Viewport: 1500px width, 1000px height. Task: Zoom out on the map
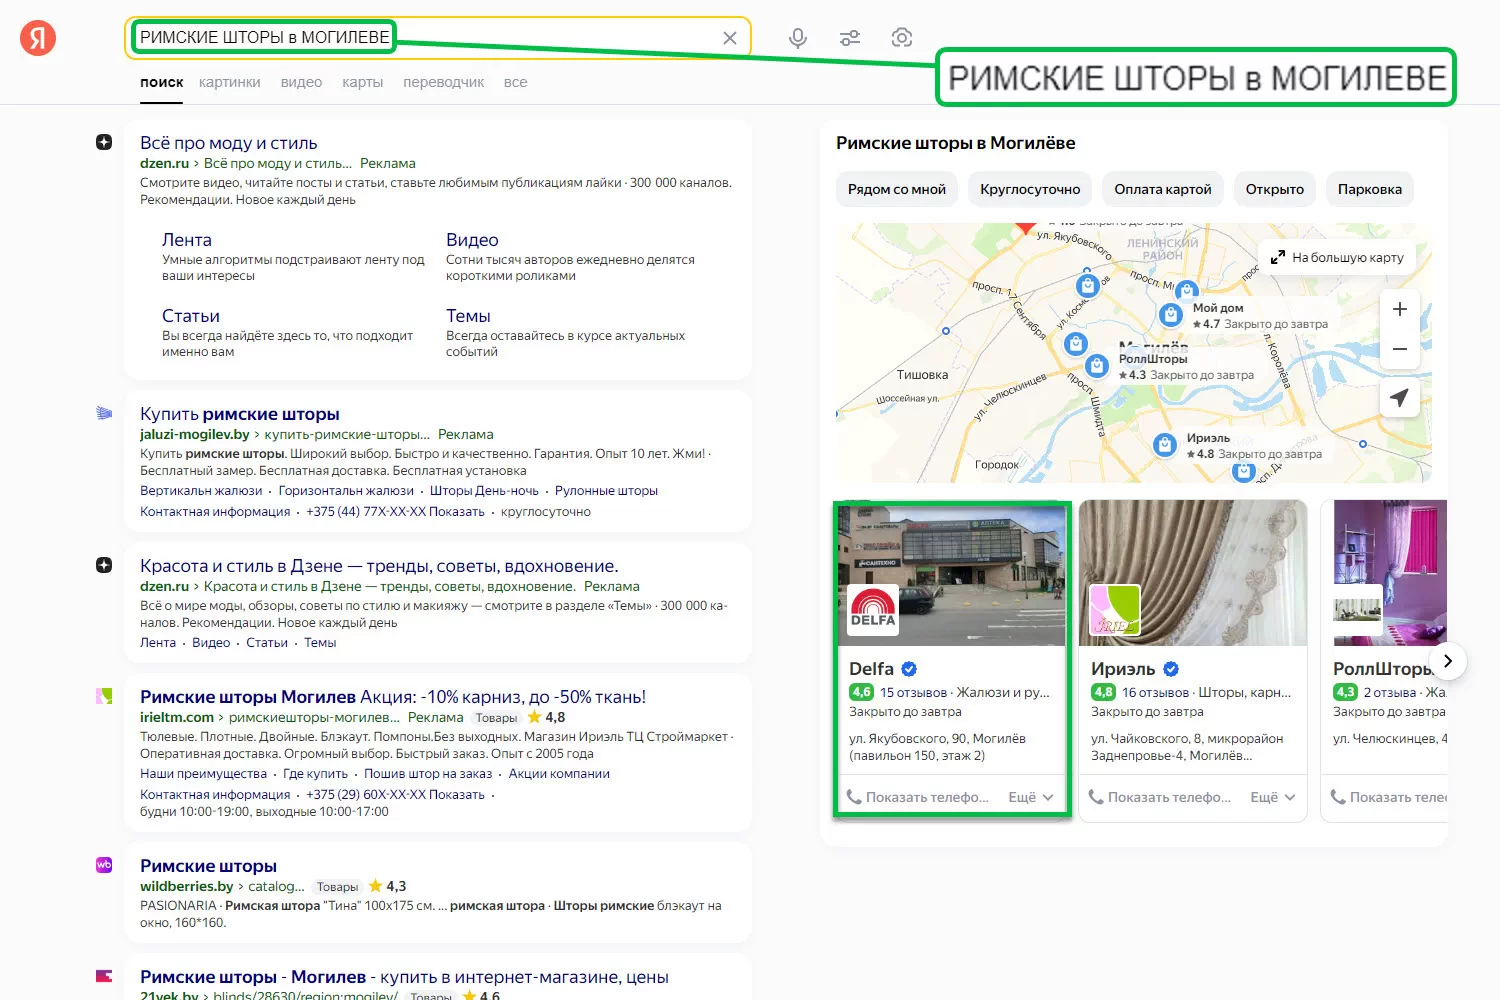1399,350
